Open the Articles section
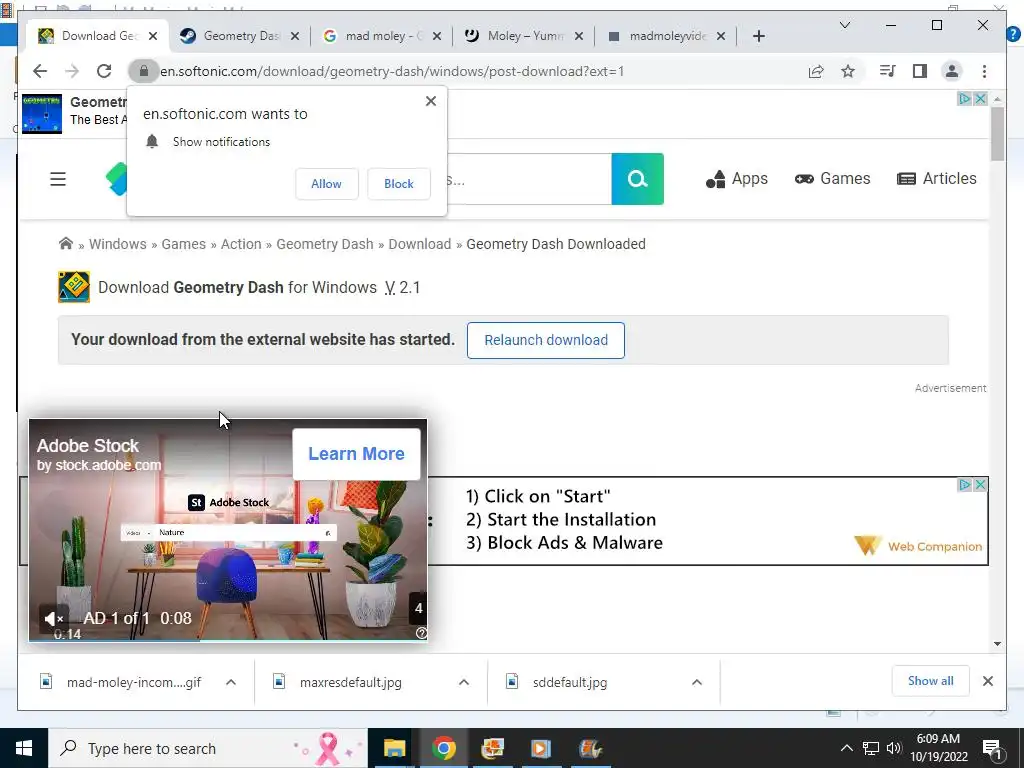Viewport: 1024px width, 768px height. 936,179
